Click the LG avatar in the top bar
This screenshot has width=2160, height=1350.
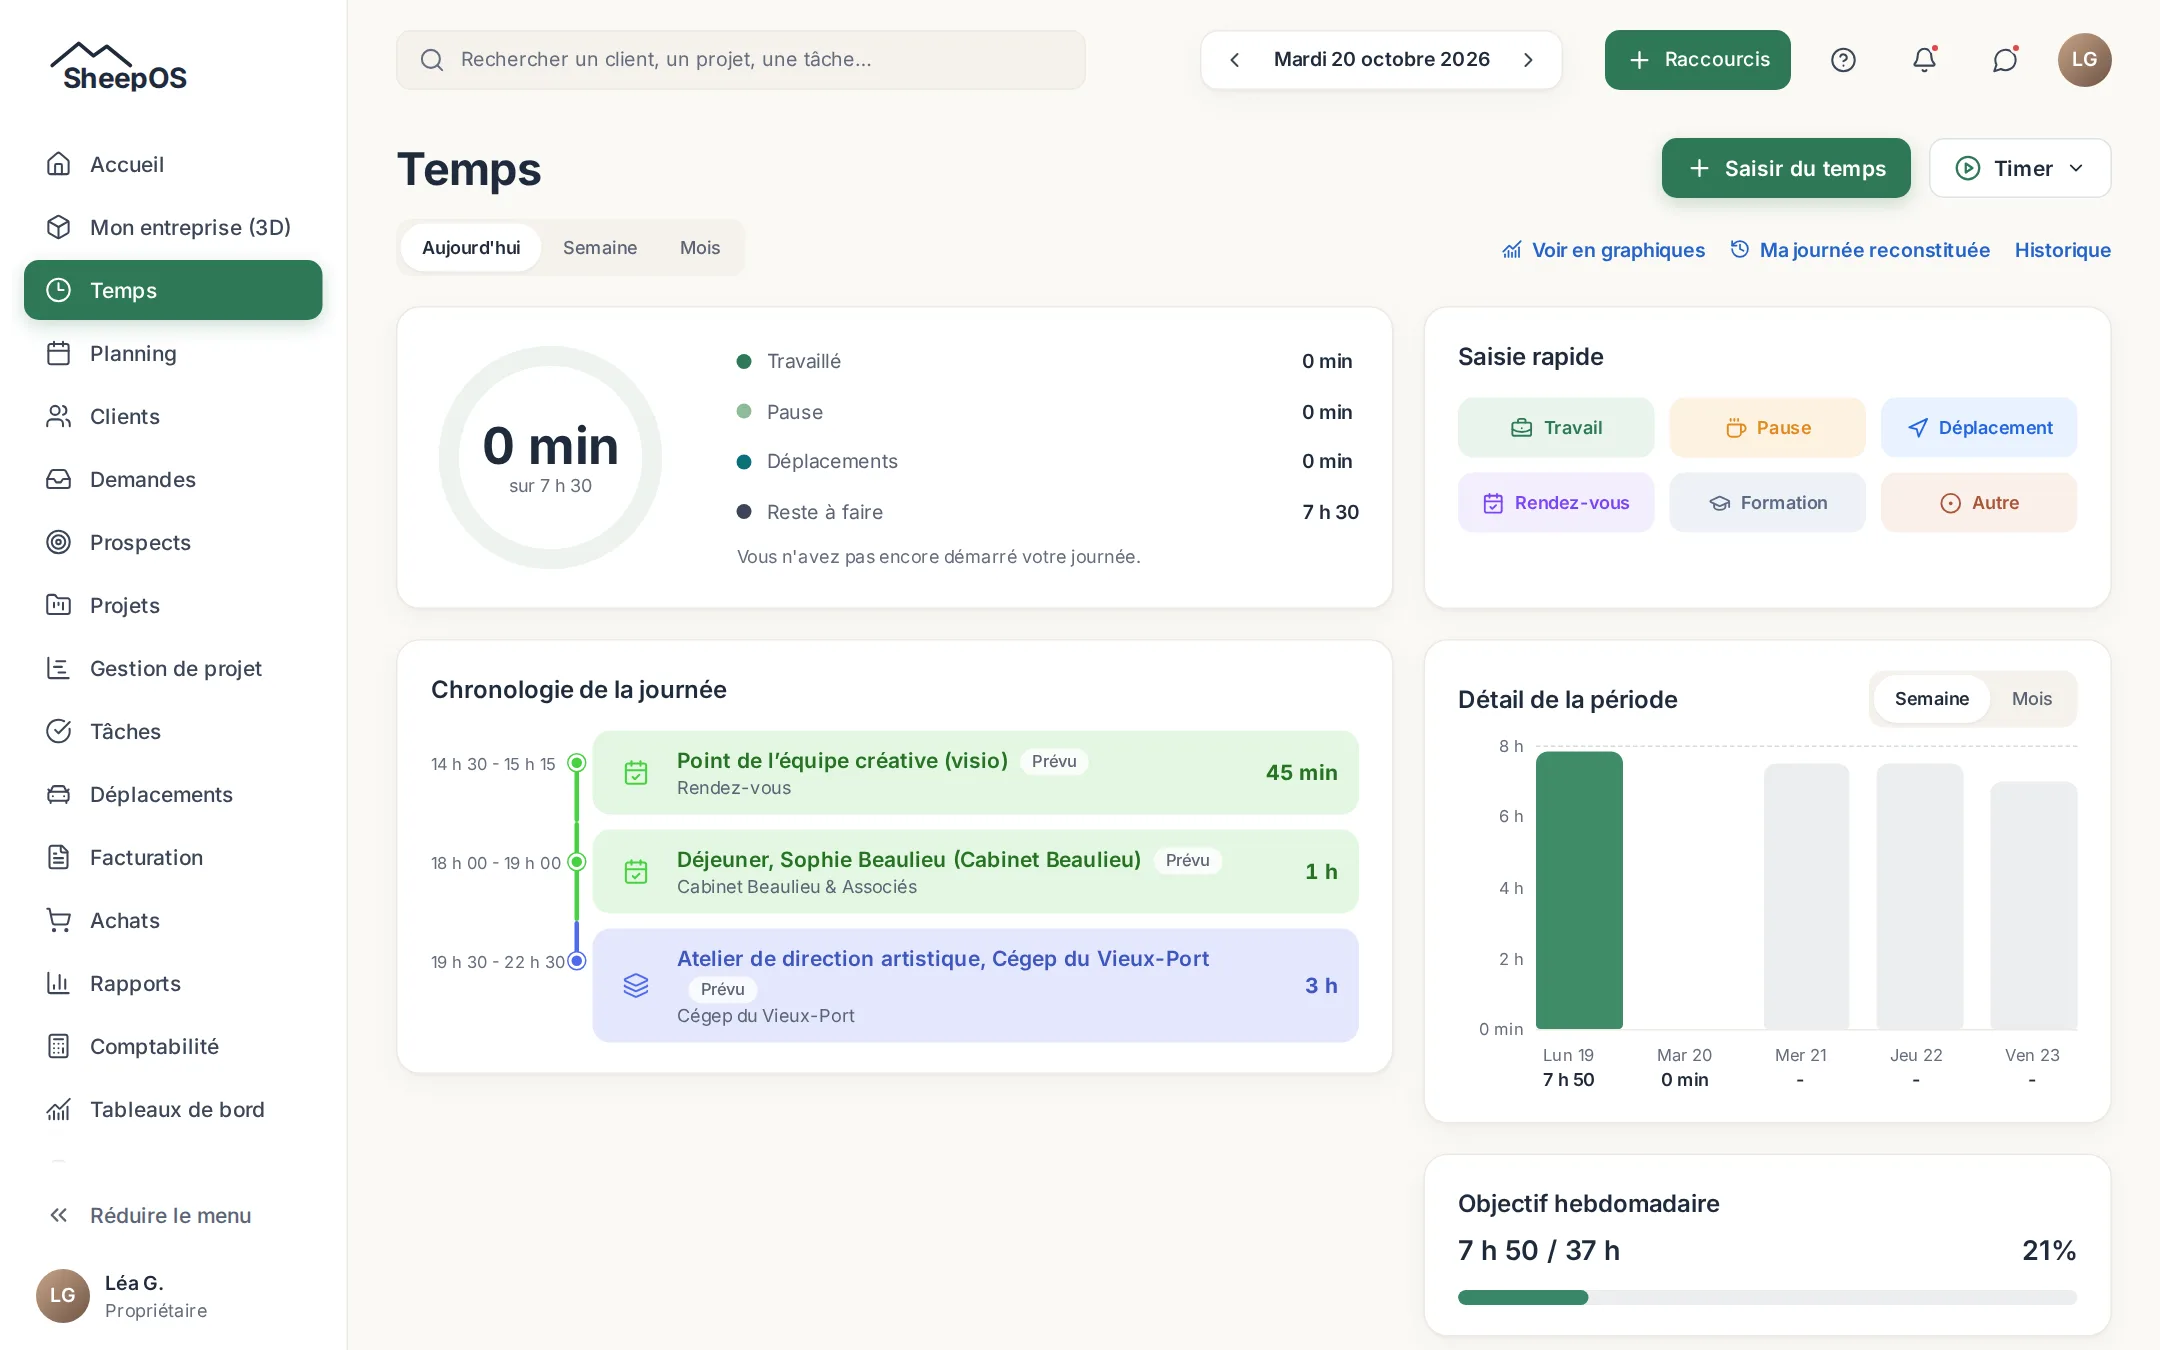[2084, 60]
